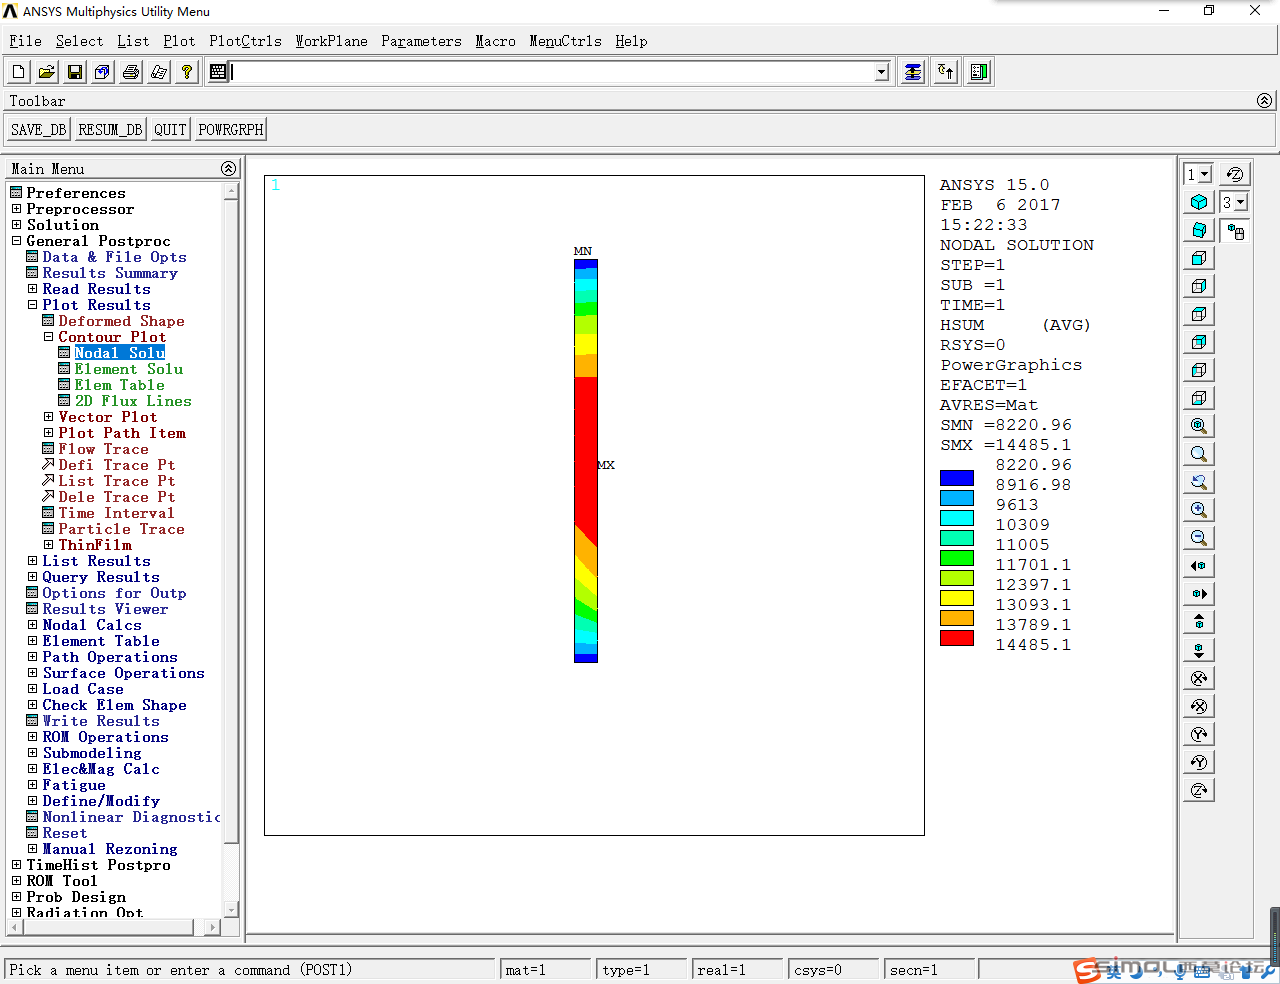Pan model up with up-arrow cube icon

coord(1199,622)
